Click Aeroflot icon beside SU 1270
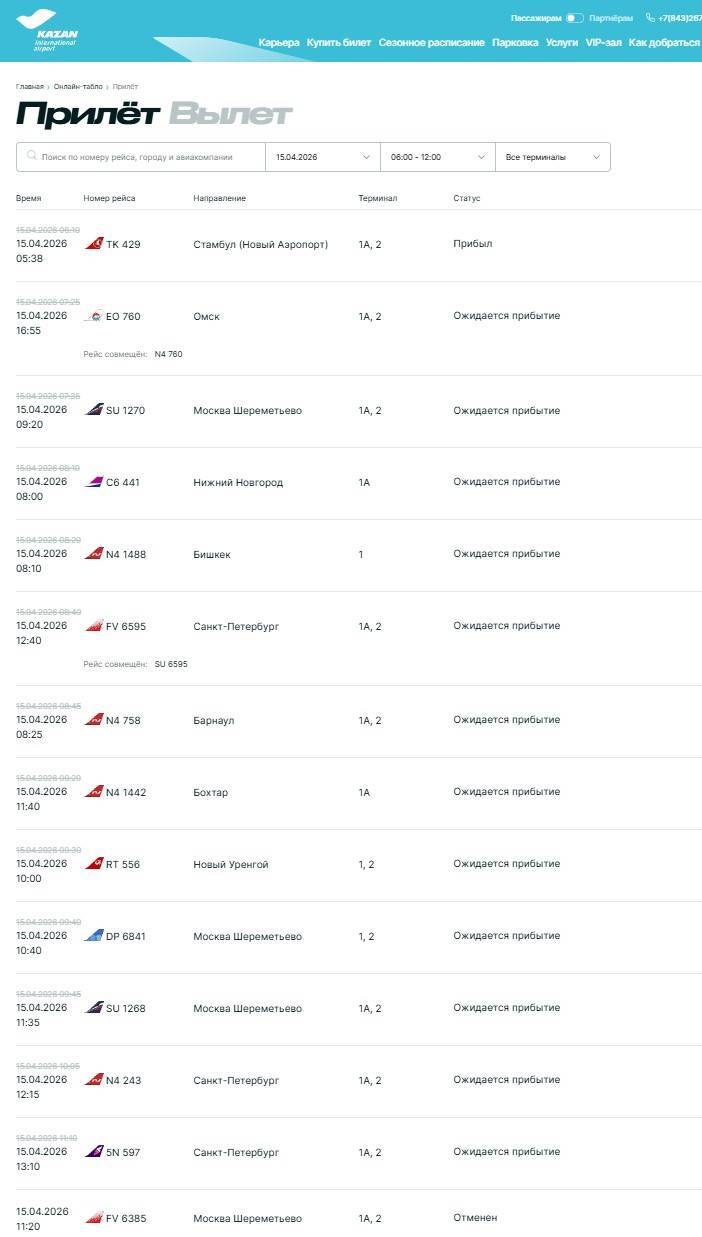 pos(94,410)
